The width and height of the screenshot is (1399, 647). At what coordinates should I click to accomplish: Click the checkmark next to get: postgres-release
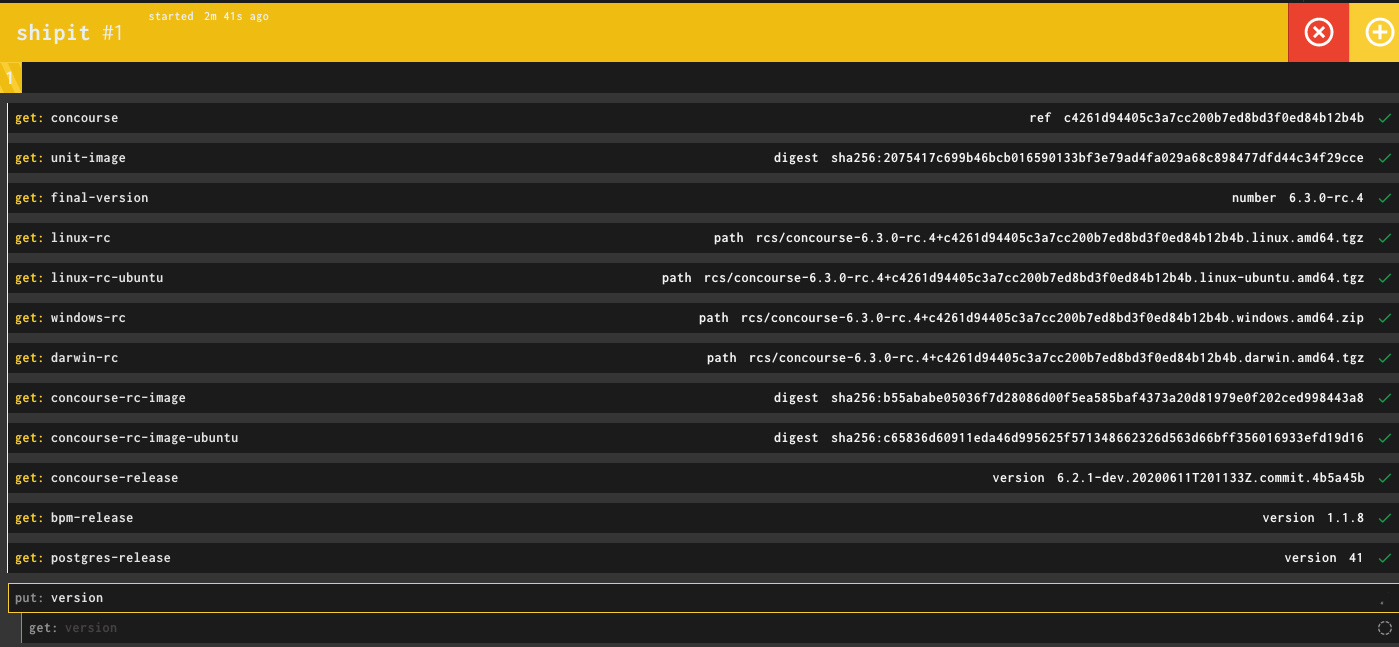pos(1385,557)
